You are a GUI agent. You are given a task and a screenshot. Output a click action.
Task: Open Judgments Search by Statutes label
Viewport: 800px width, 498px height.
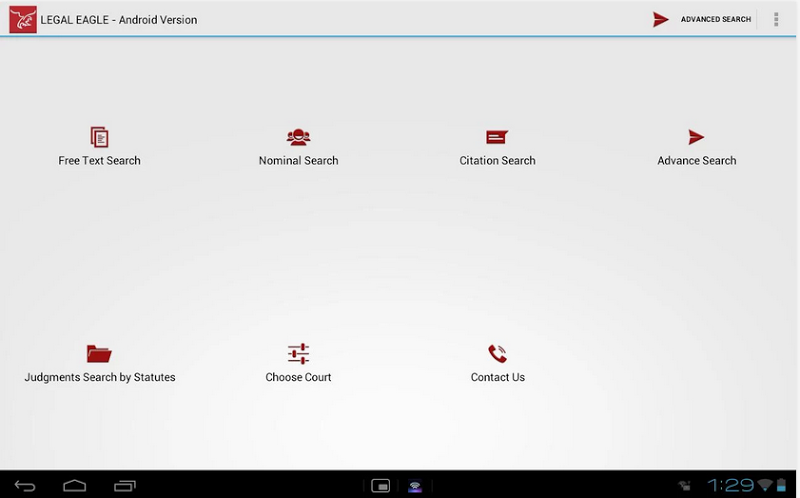(x=99, y=377)
